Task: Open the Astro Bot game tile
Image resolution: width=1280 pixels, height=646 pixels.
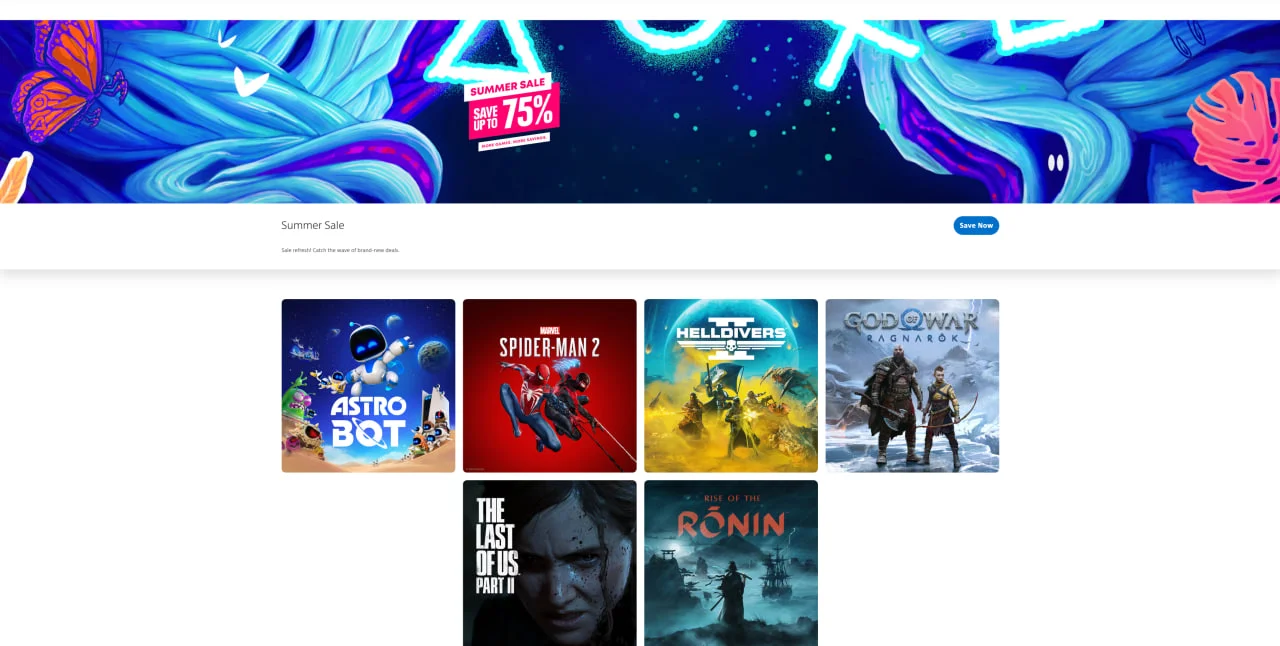Action: [368, 385]
